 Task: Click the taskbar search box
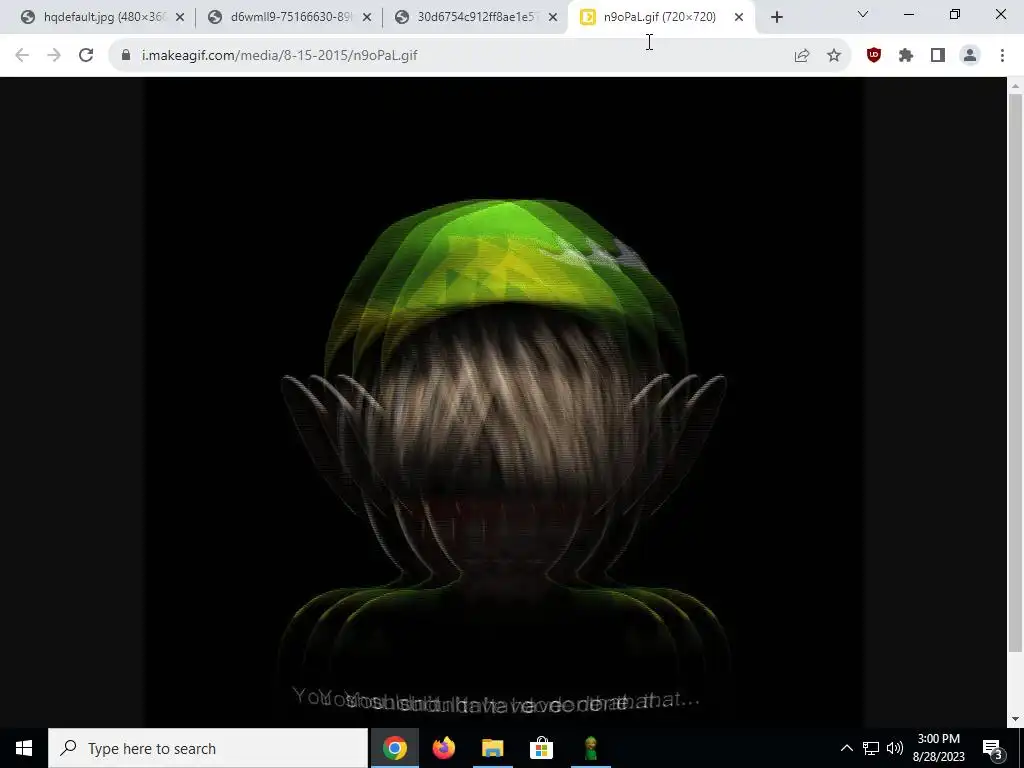[208, 748]
